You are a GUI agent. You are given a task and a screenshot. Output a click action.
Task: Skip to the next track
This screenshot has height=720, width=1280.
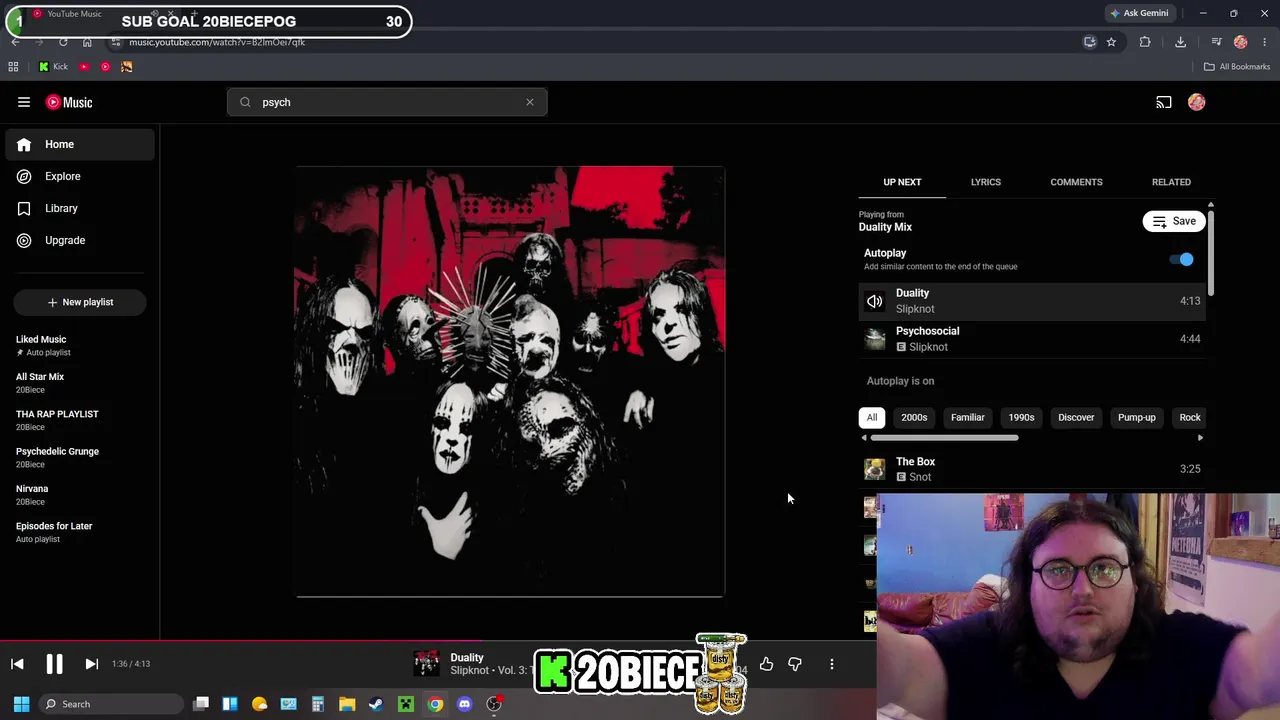click(x=91, y=664)
